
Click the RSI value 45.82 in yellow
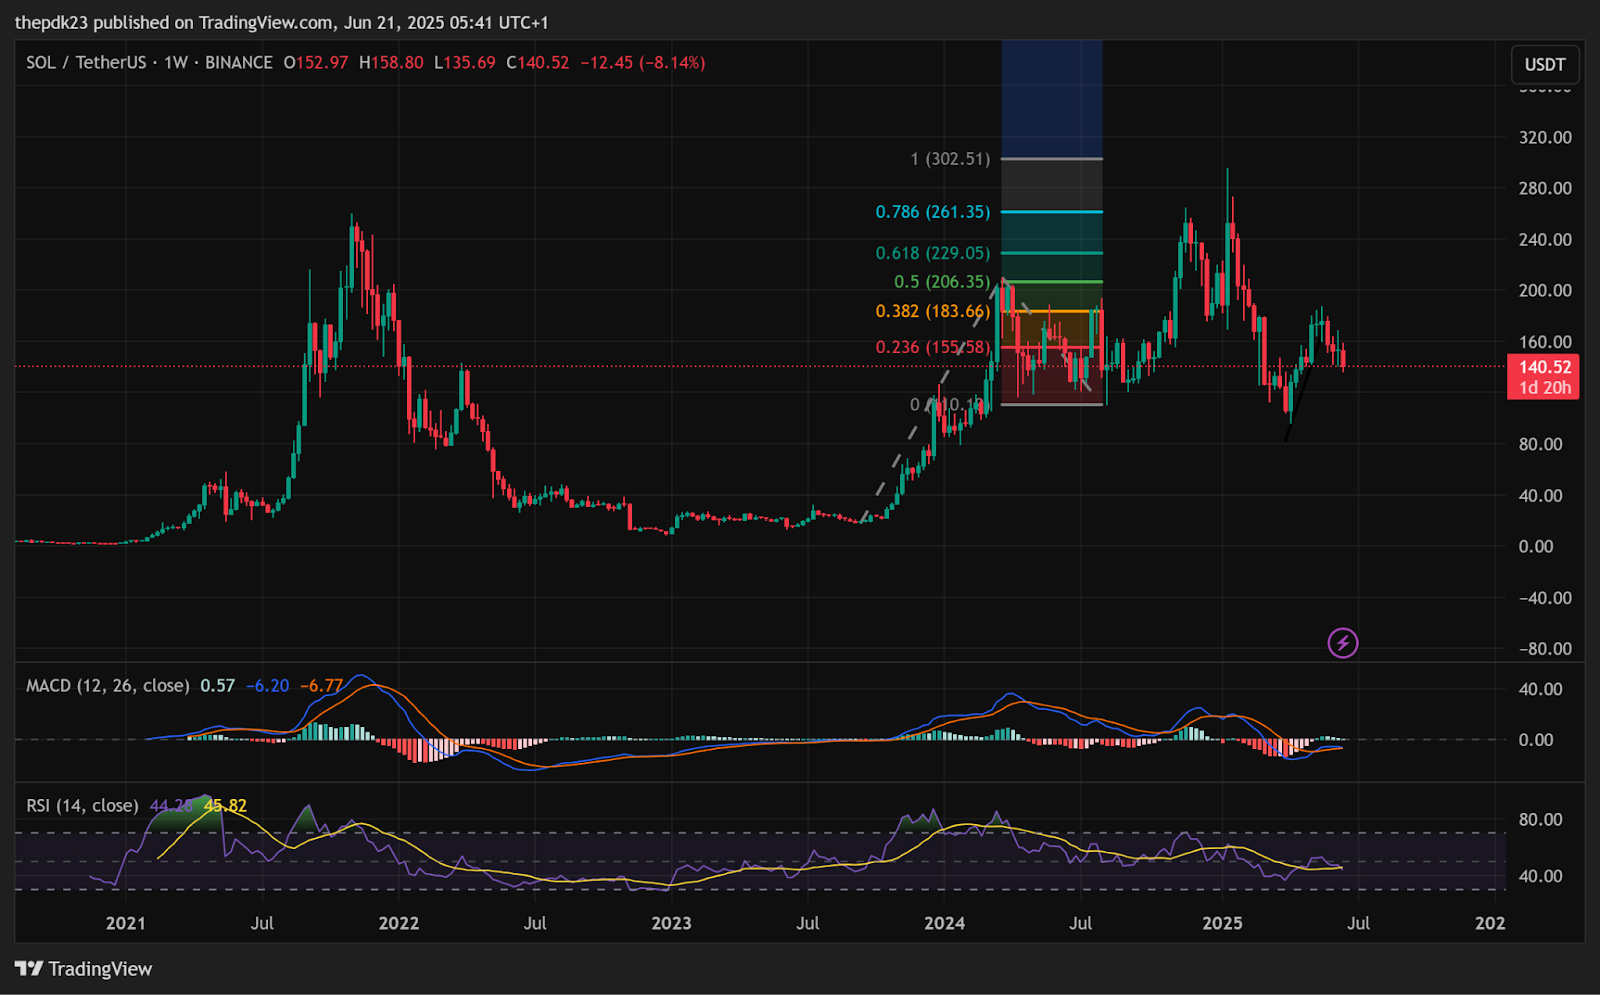pos(225,806)
